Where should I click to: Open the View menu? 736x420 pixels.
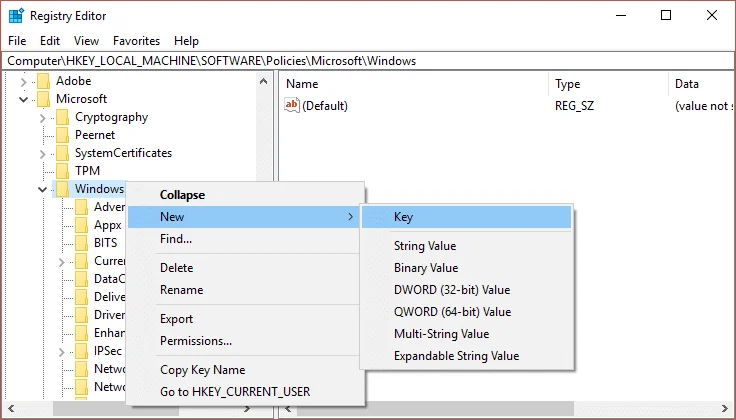(86, 41)
